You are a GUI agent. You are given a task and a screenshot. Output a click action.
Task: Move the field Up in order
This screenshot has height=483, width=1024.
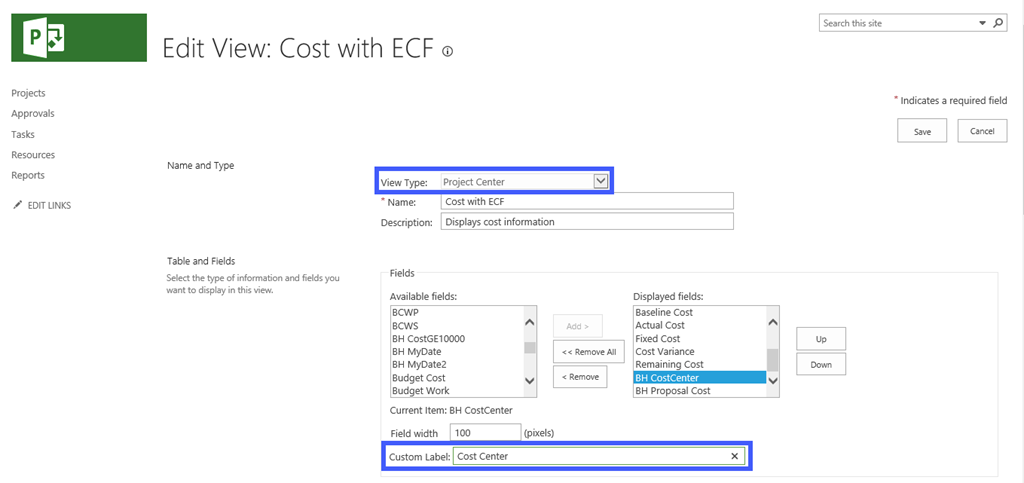click(820, 339)
